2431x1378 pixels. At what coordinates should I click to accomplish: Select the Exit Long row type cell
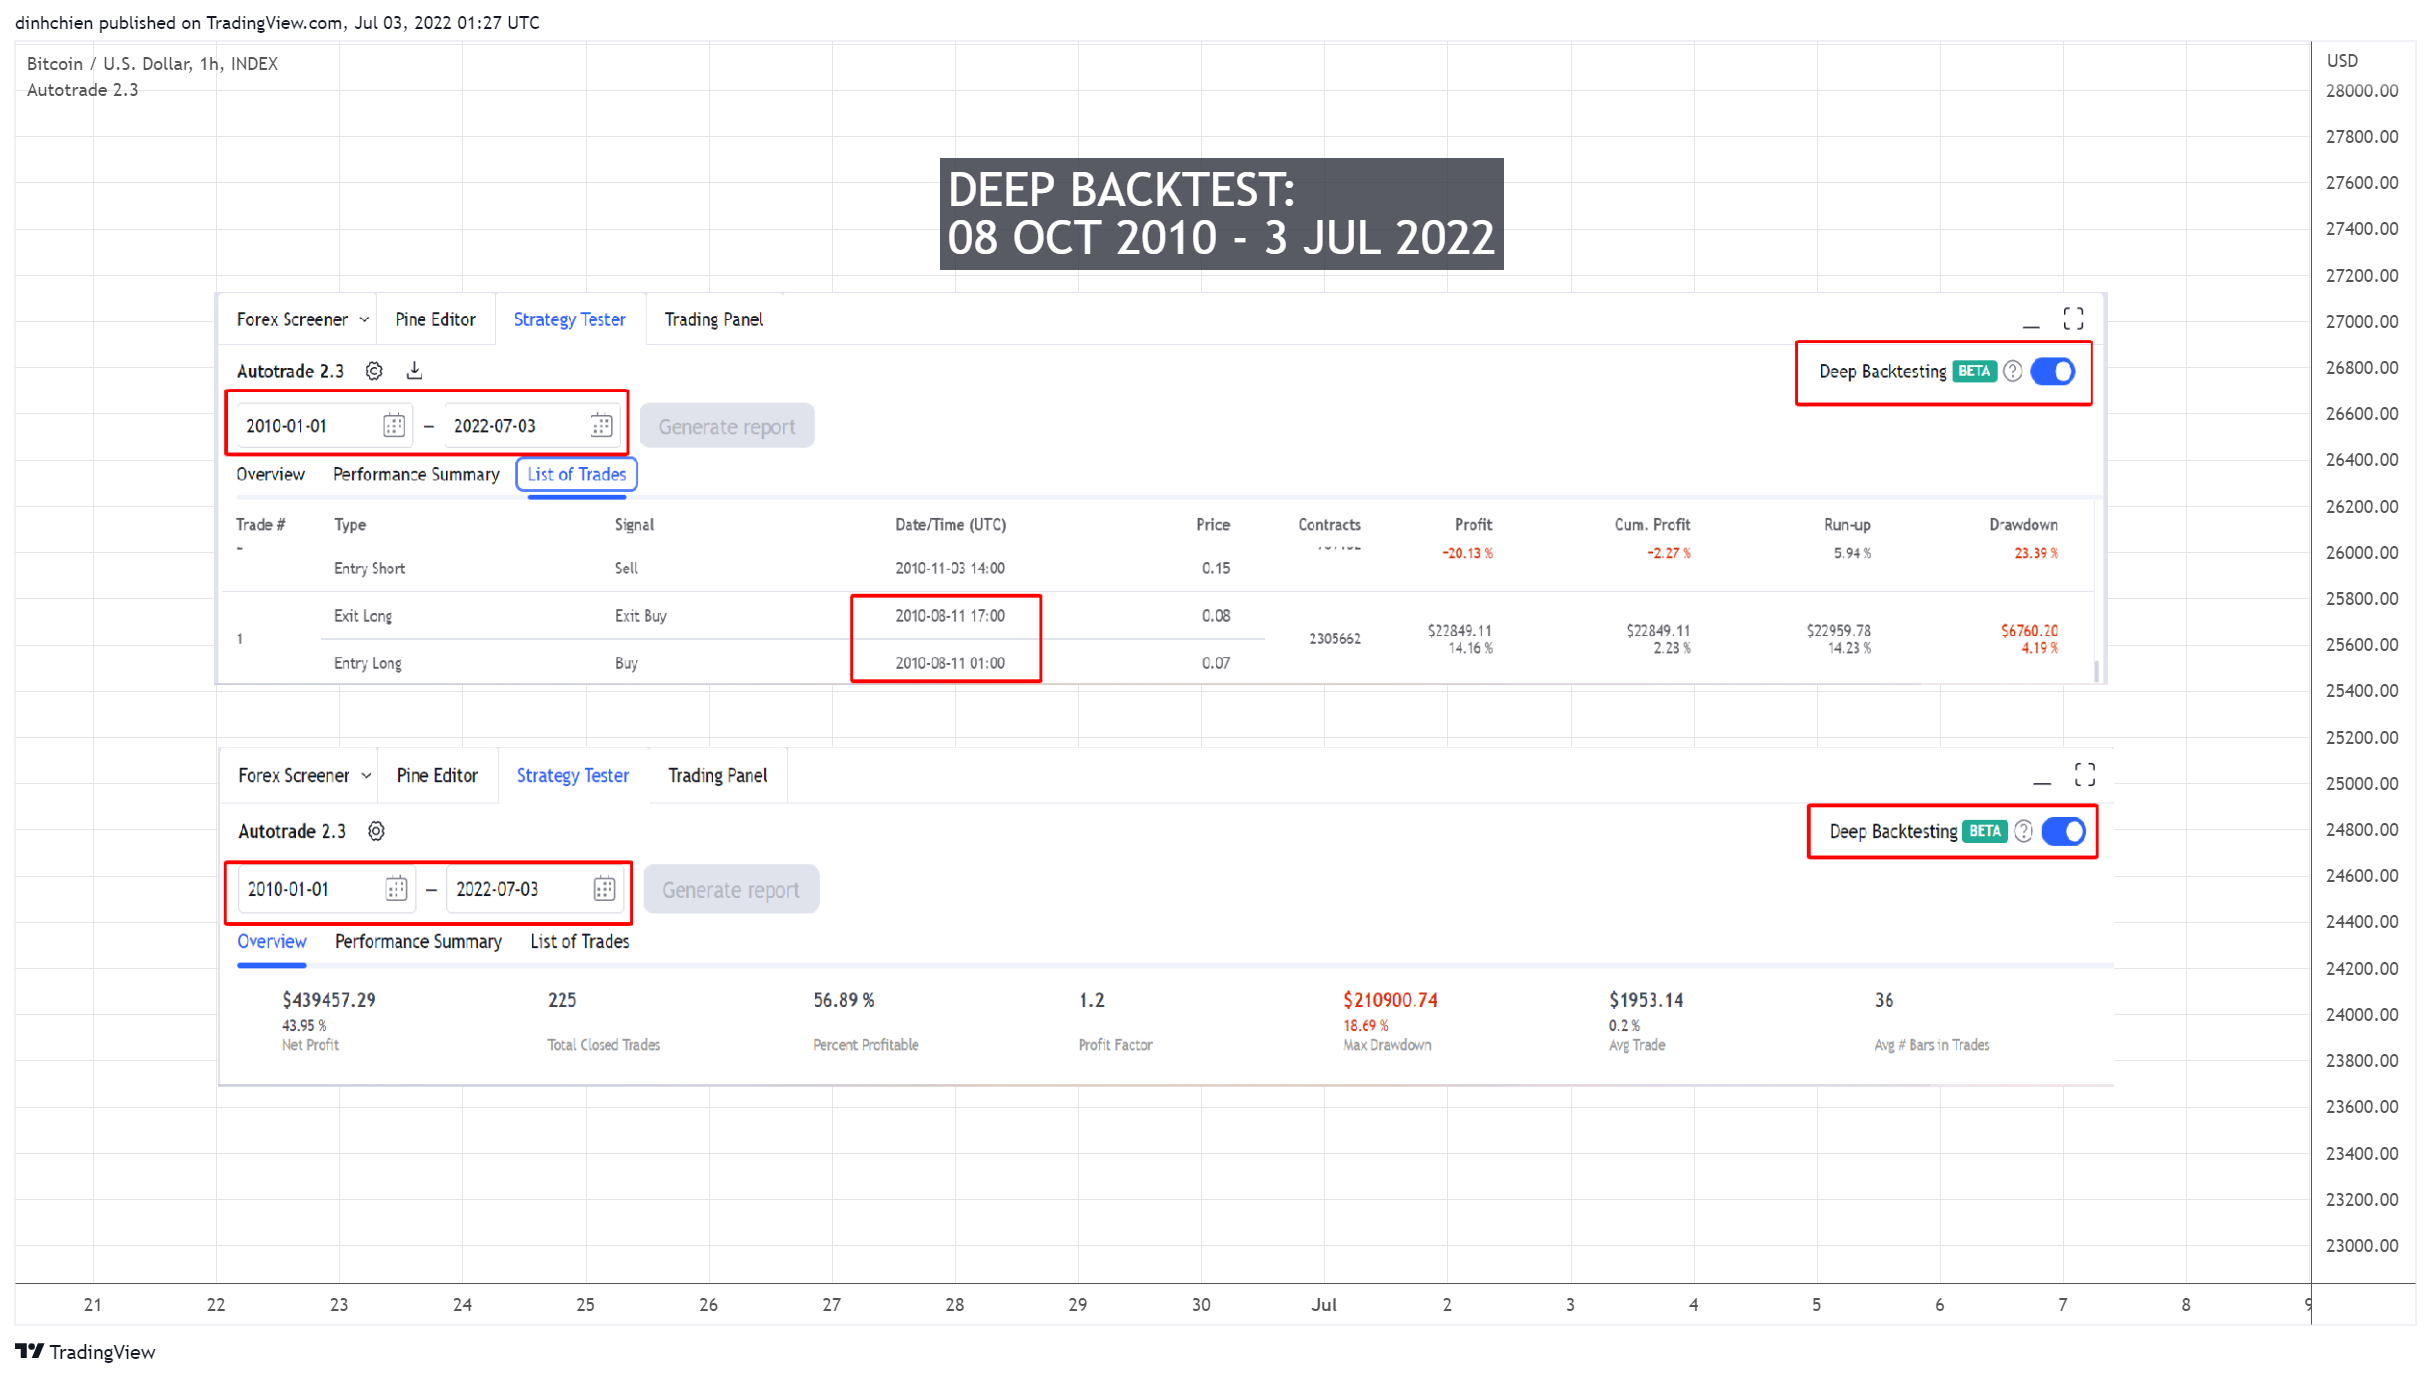[x=363, y=616]
